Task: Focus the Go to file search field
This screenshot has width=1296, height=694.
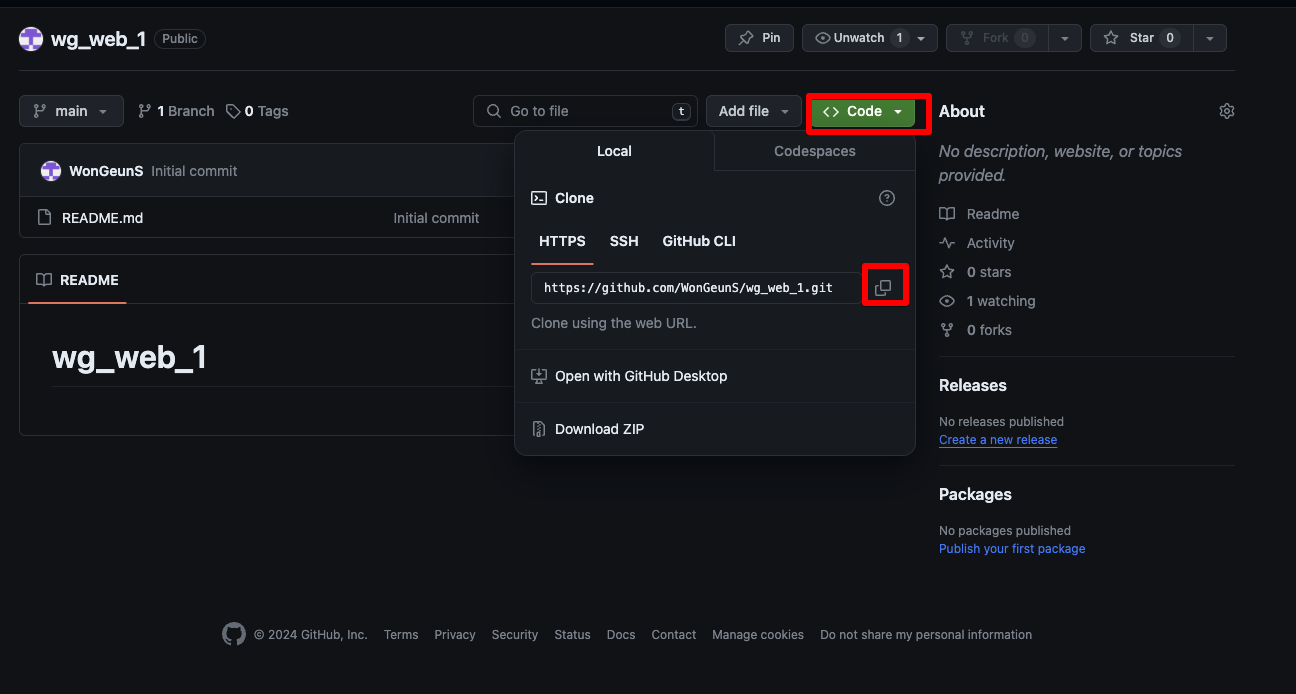Action: click(x=585, y=111)
